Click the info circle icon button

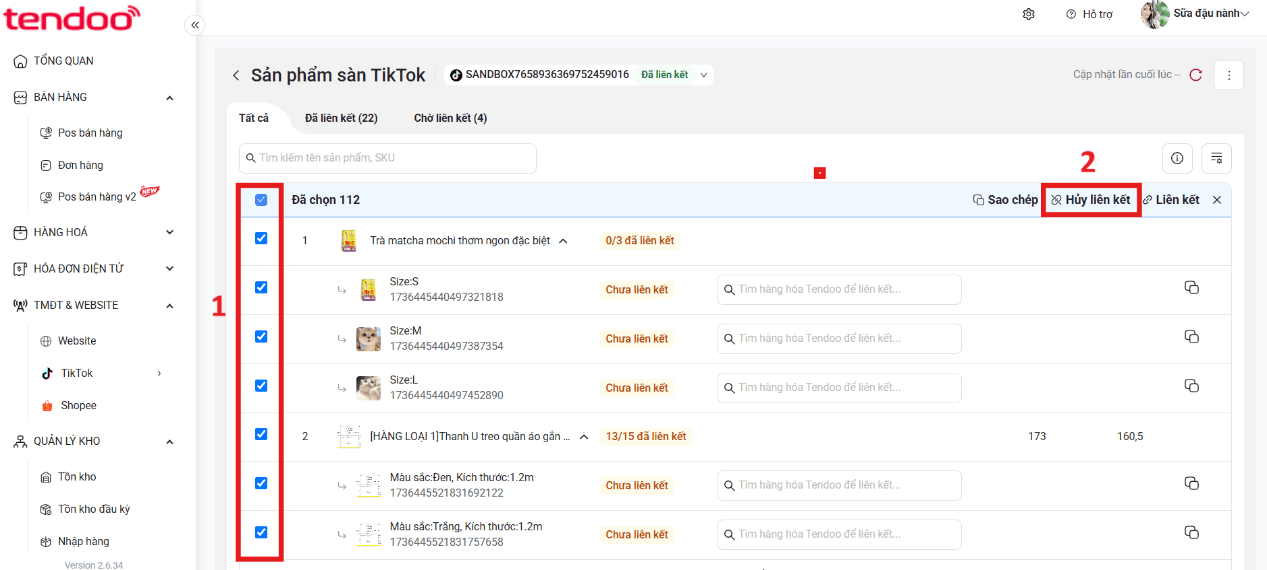click(1177, 158)
